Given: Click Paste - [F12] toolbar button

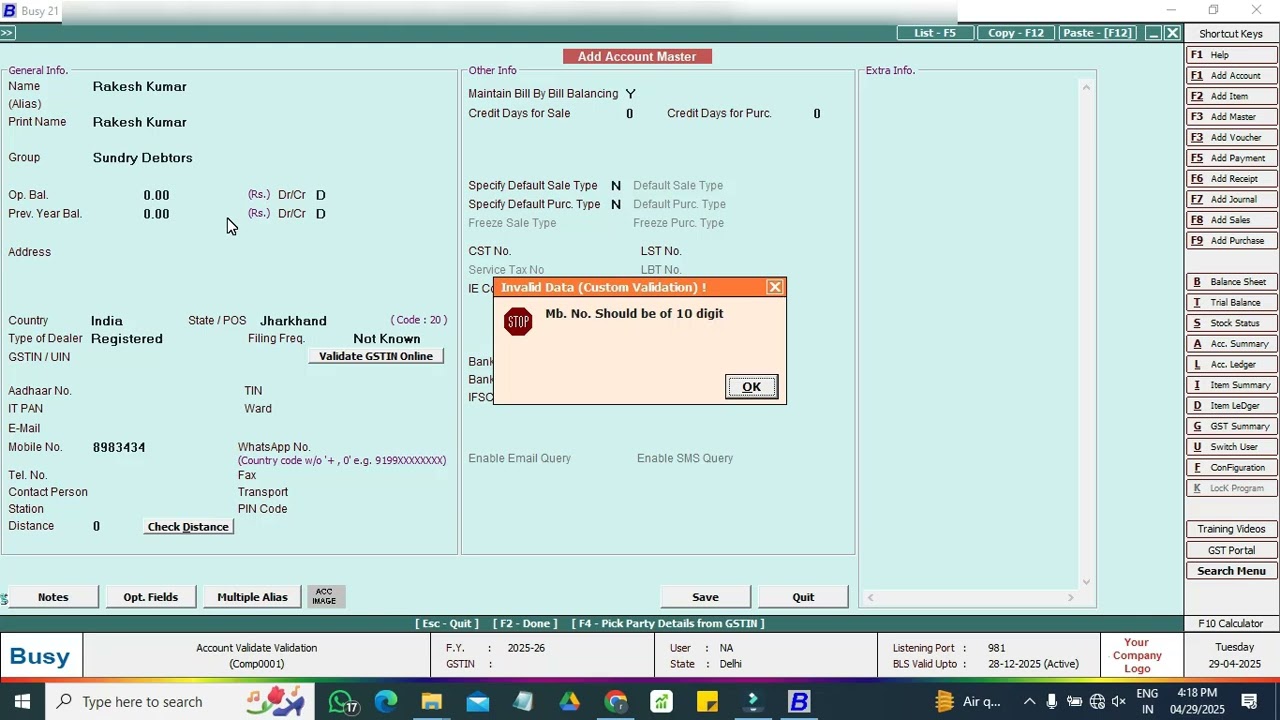Looking at the screenshot, I should pyautogui.click(x=1097, y=33).
